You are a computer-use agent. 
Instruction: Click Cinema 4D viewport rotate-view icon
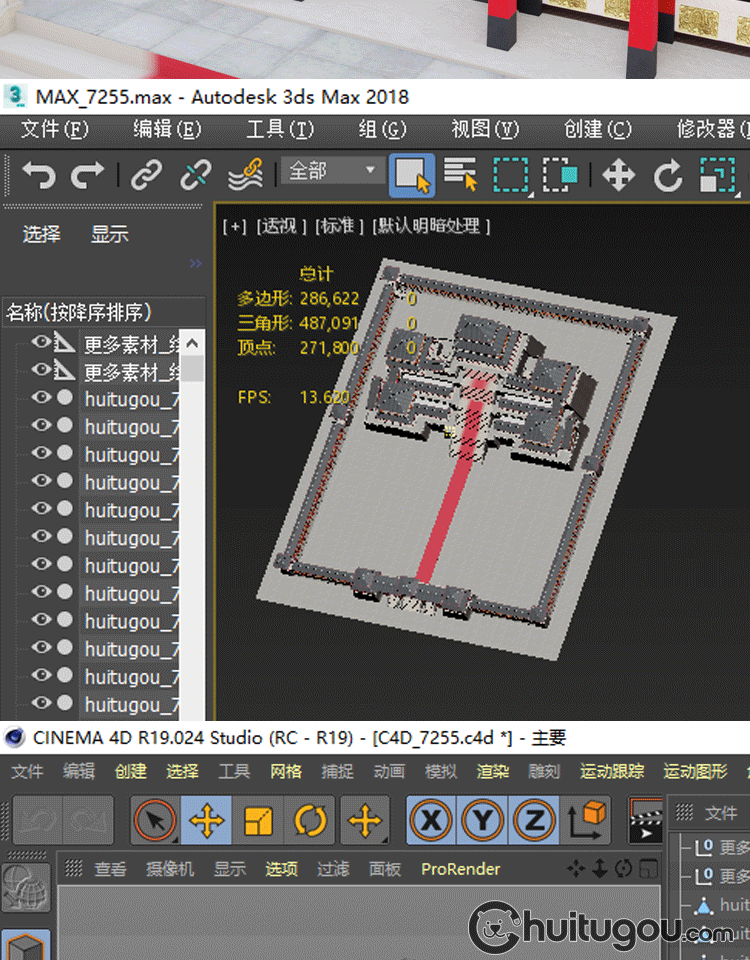click(624, 868)
